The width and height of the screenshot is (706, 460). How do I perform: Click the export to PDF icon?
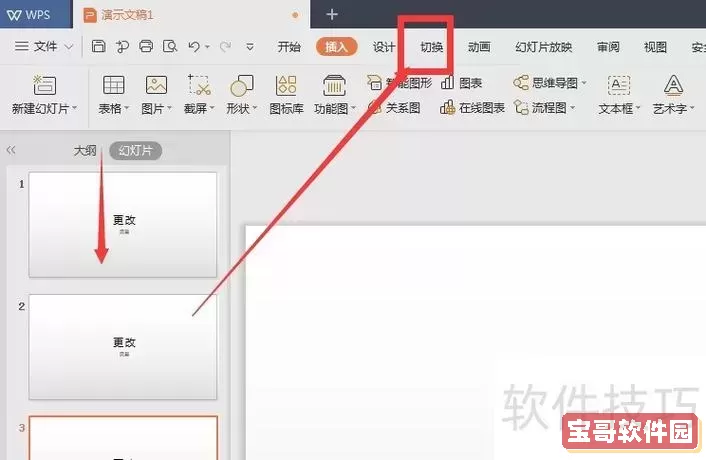click(122, 46)
